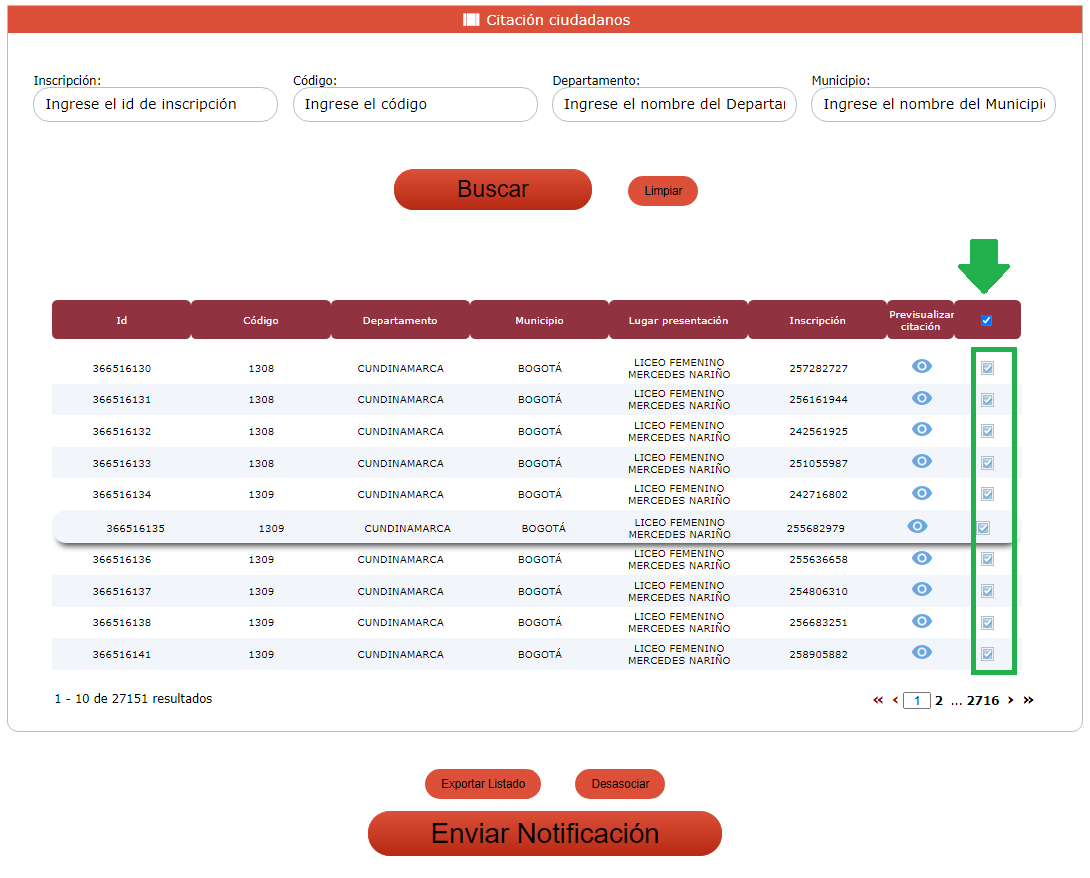The width and height of the screenshot is (1090, 878).
Task: Uncheck the checkbox for Id 366516131
Action: [987, 400]
